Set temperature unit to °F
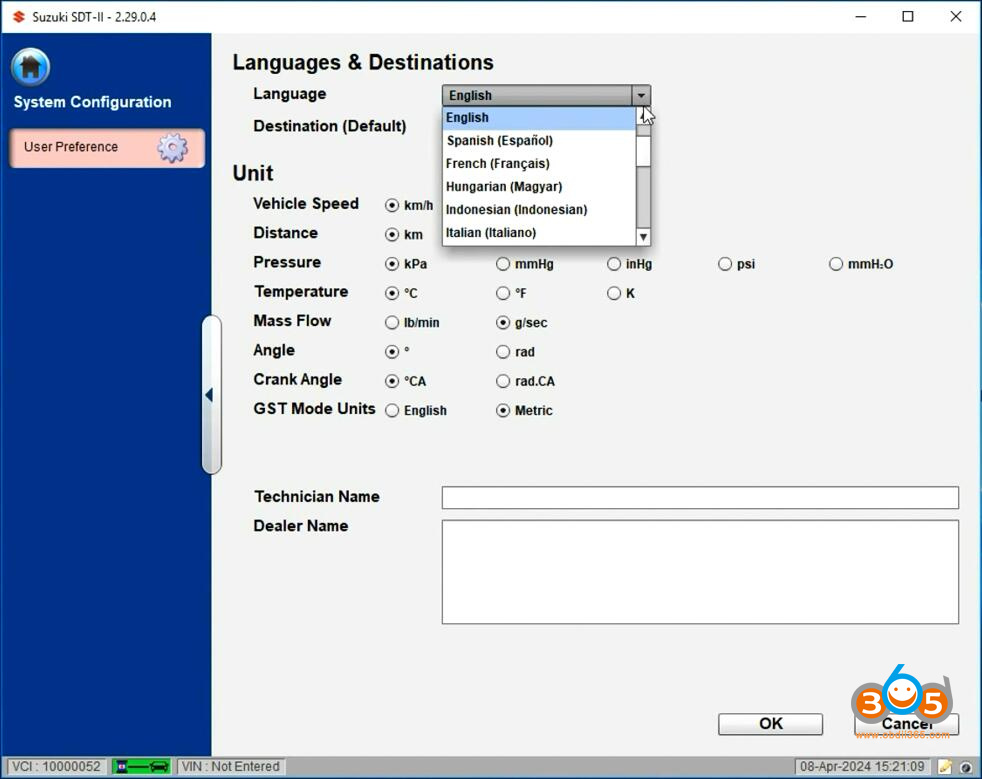 pos(503,294)
